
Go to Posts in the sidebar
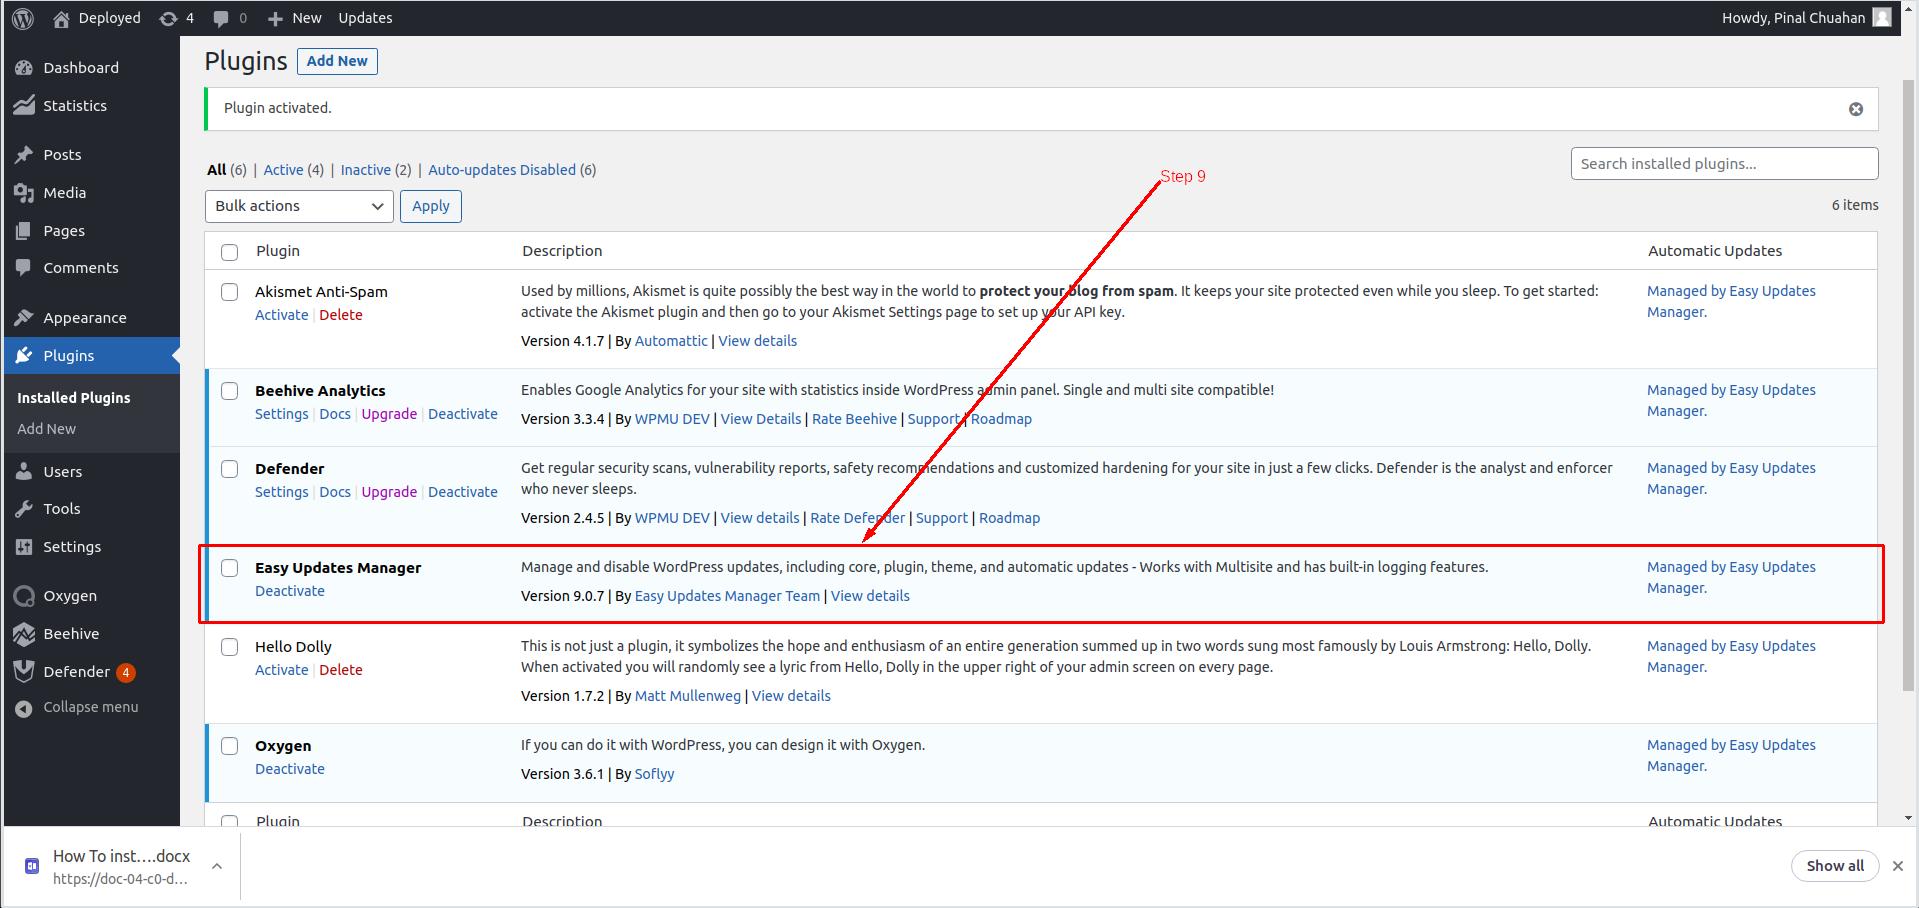62,154
